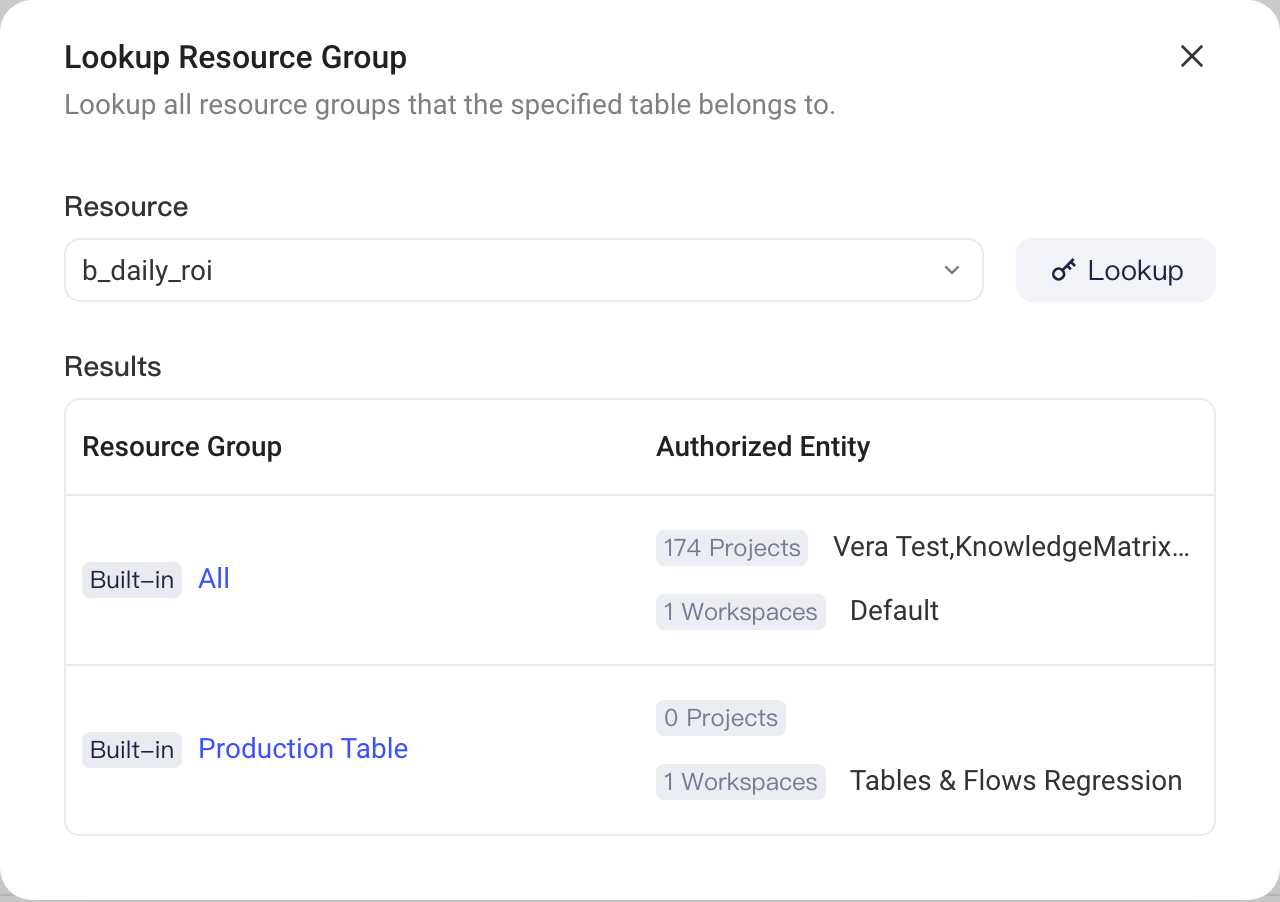This screenshot has height=902, width=1280.
Task: Click 1 Workspaces badge in All row
Action: (x=741, y=612)
